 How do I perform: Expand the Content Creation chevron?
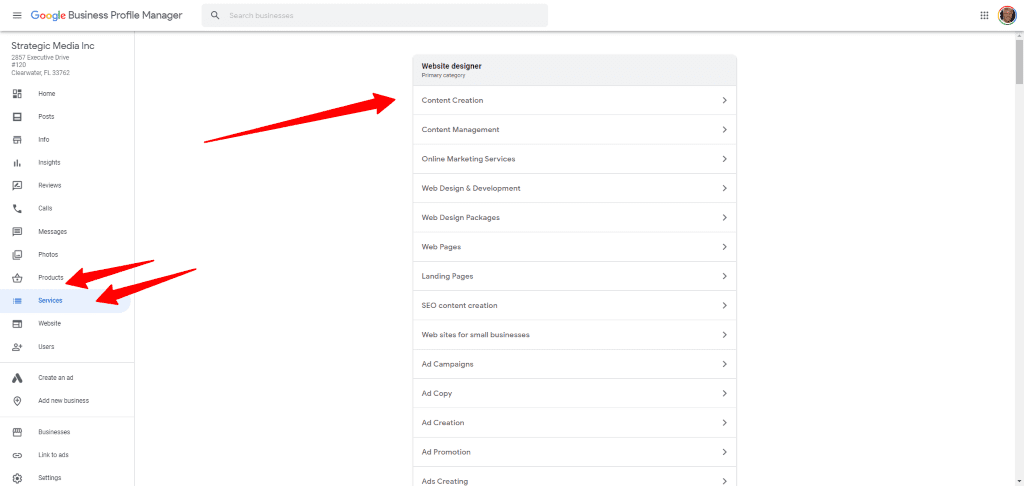[x=724, y=101]
